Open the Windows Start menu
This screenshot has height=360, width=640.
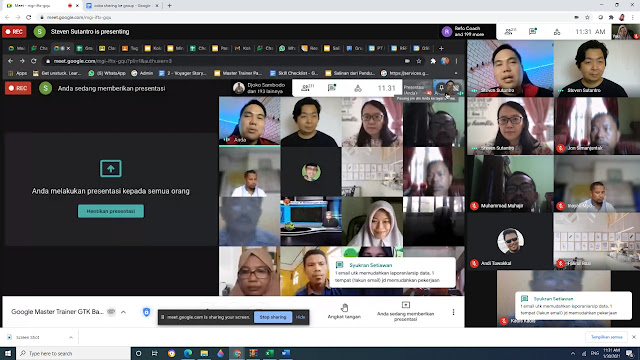click(8, 353)
